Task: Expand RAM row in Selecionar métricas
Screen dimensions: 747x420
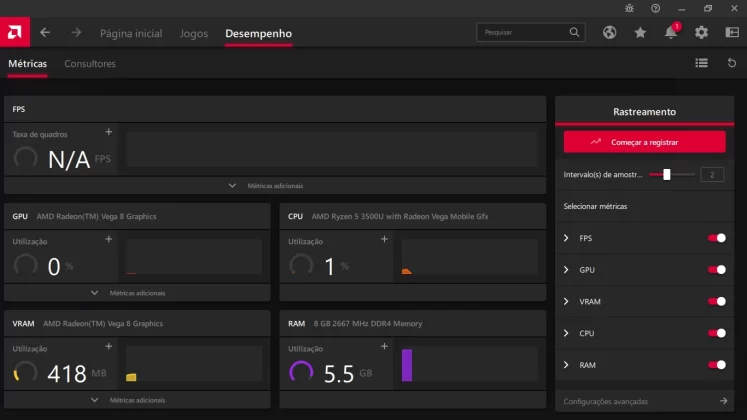Action: click(566, 365)
